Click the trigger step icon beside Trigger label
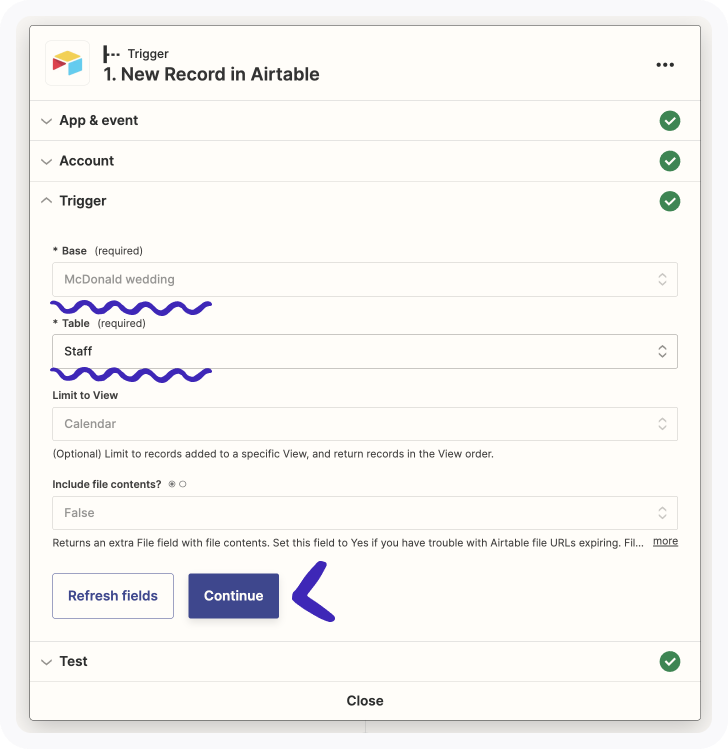Image resolution: width=728 pixels, height=749 pixels. tap(112, 54)
